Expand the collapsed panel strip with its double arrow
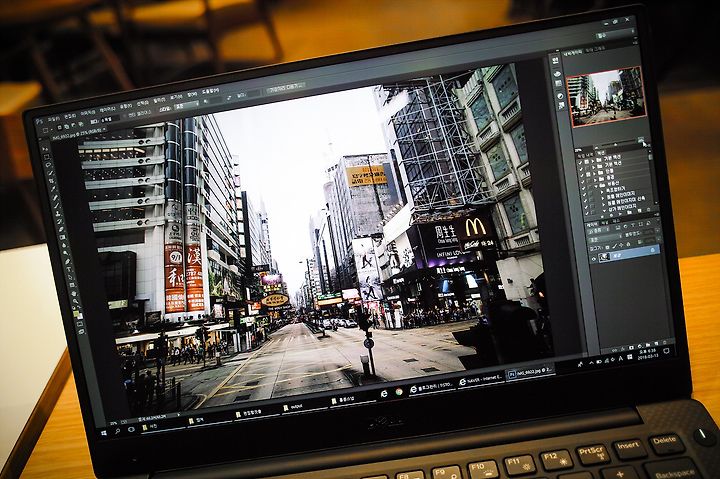Screen dimensions: 720x479 [x=557, y=51]
